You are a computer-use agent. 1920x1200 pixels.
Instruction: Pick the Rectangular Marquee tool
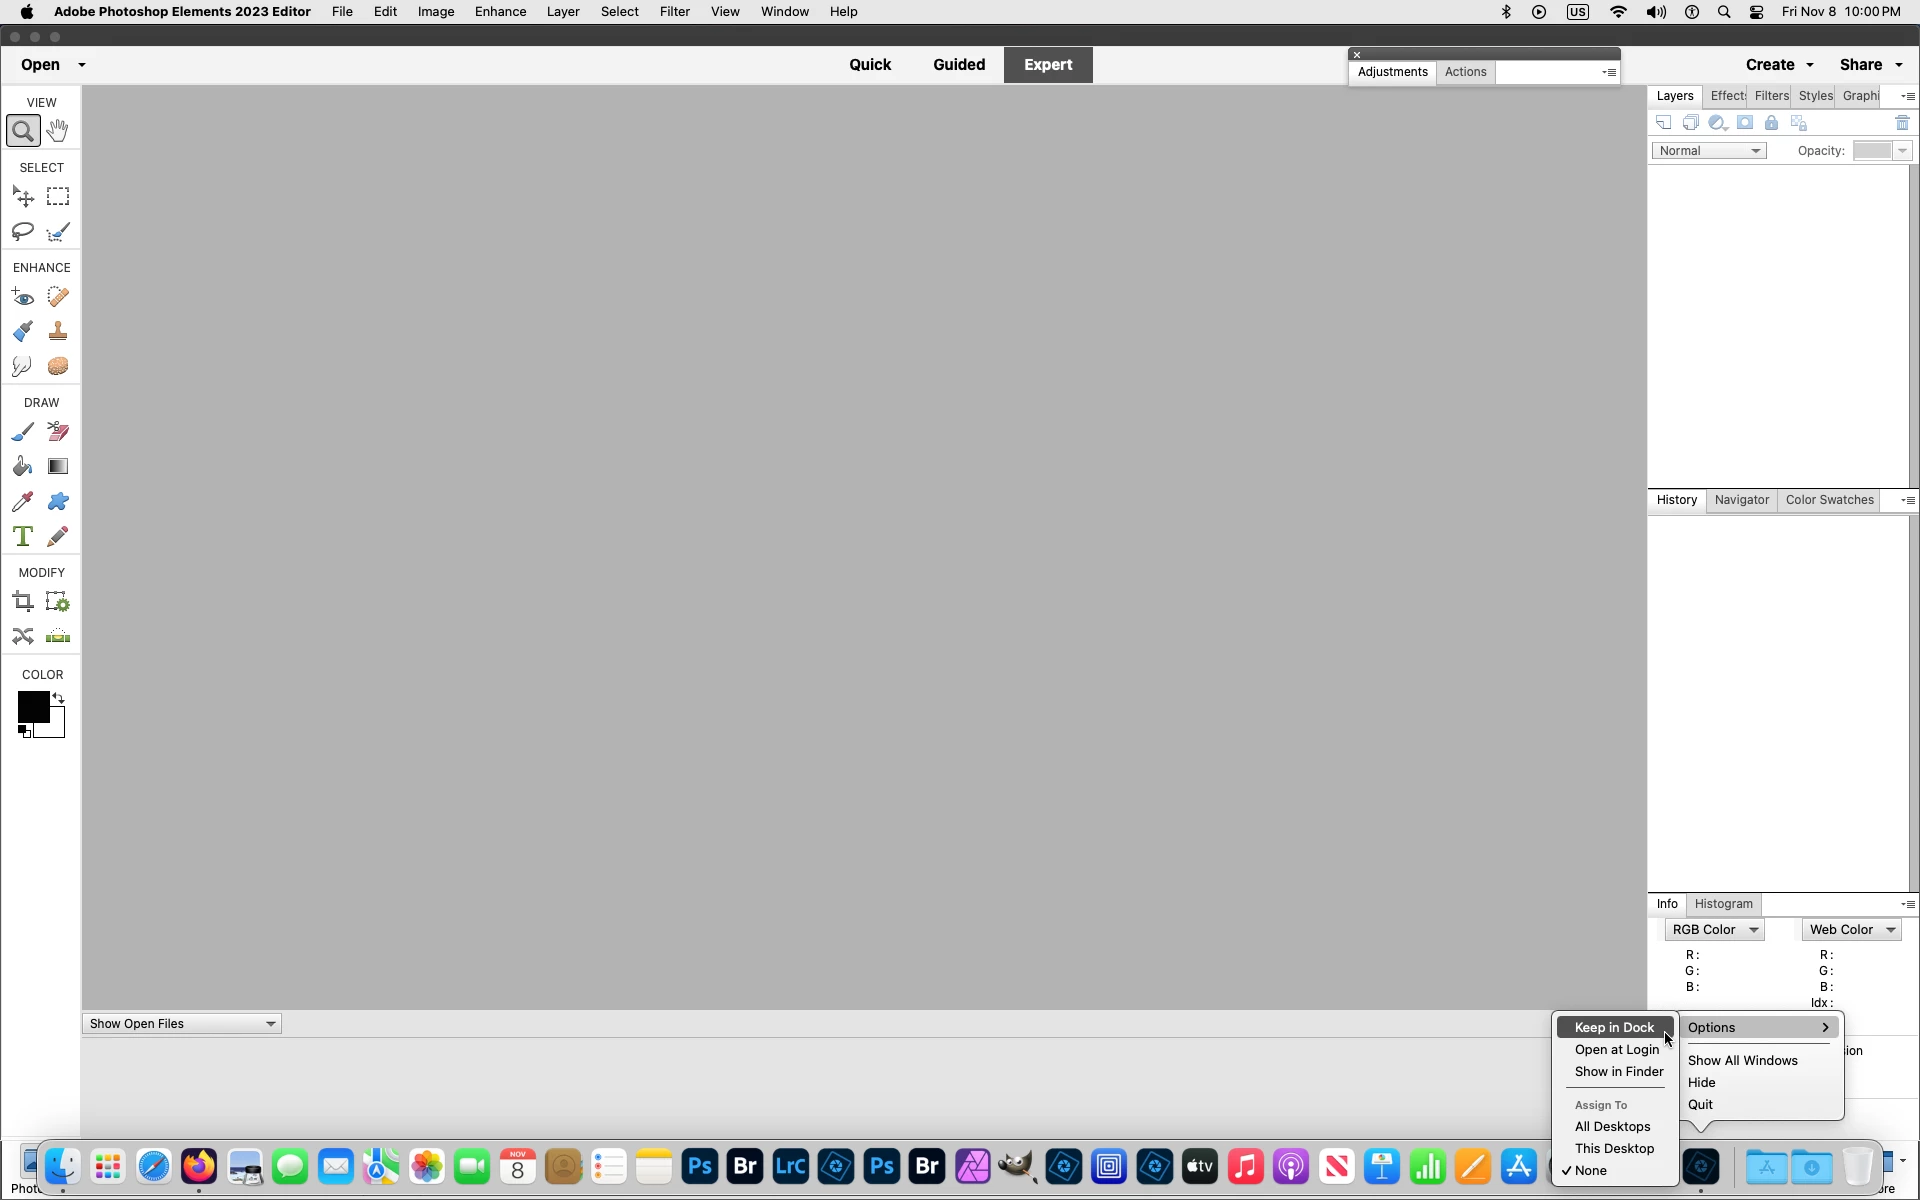(58, 197)
